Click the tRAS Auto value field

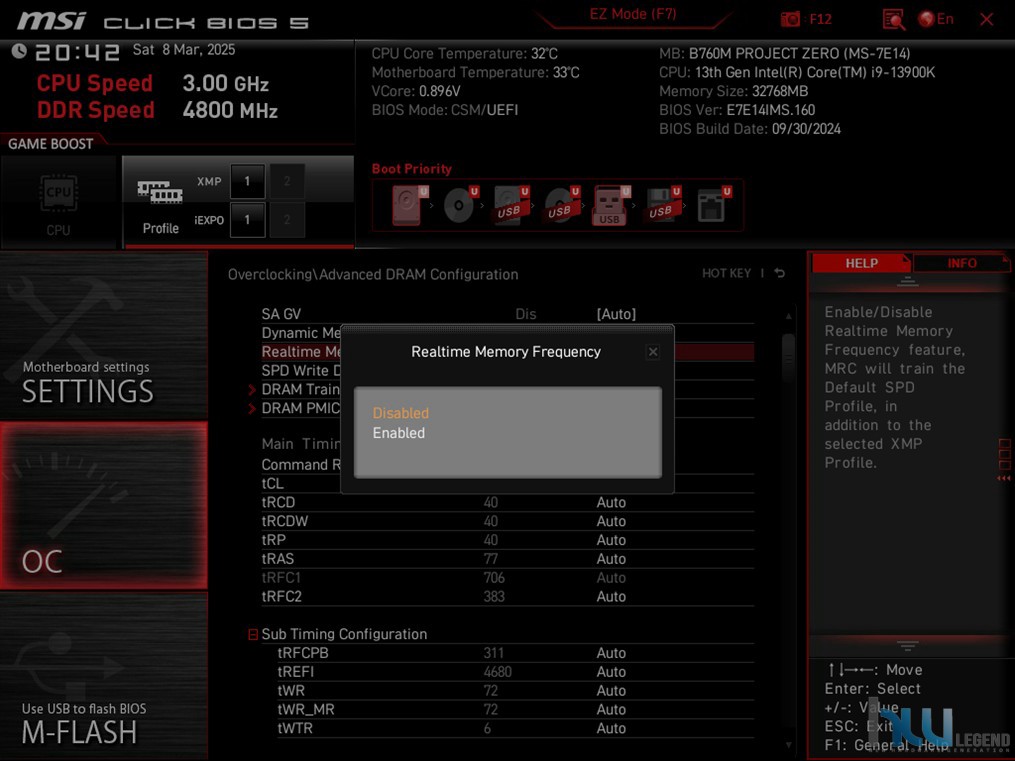tap(611, 558)
